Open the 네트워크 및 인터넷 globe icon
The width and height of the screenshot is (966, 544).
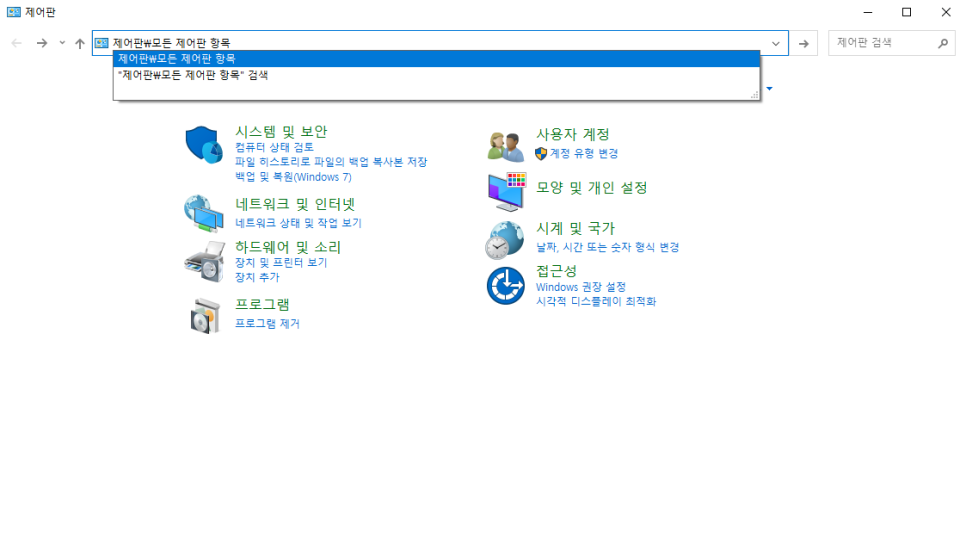[204, 213]
